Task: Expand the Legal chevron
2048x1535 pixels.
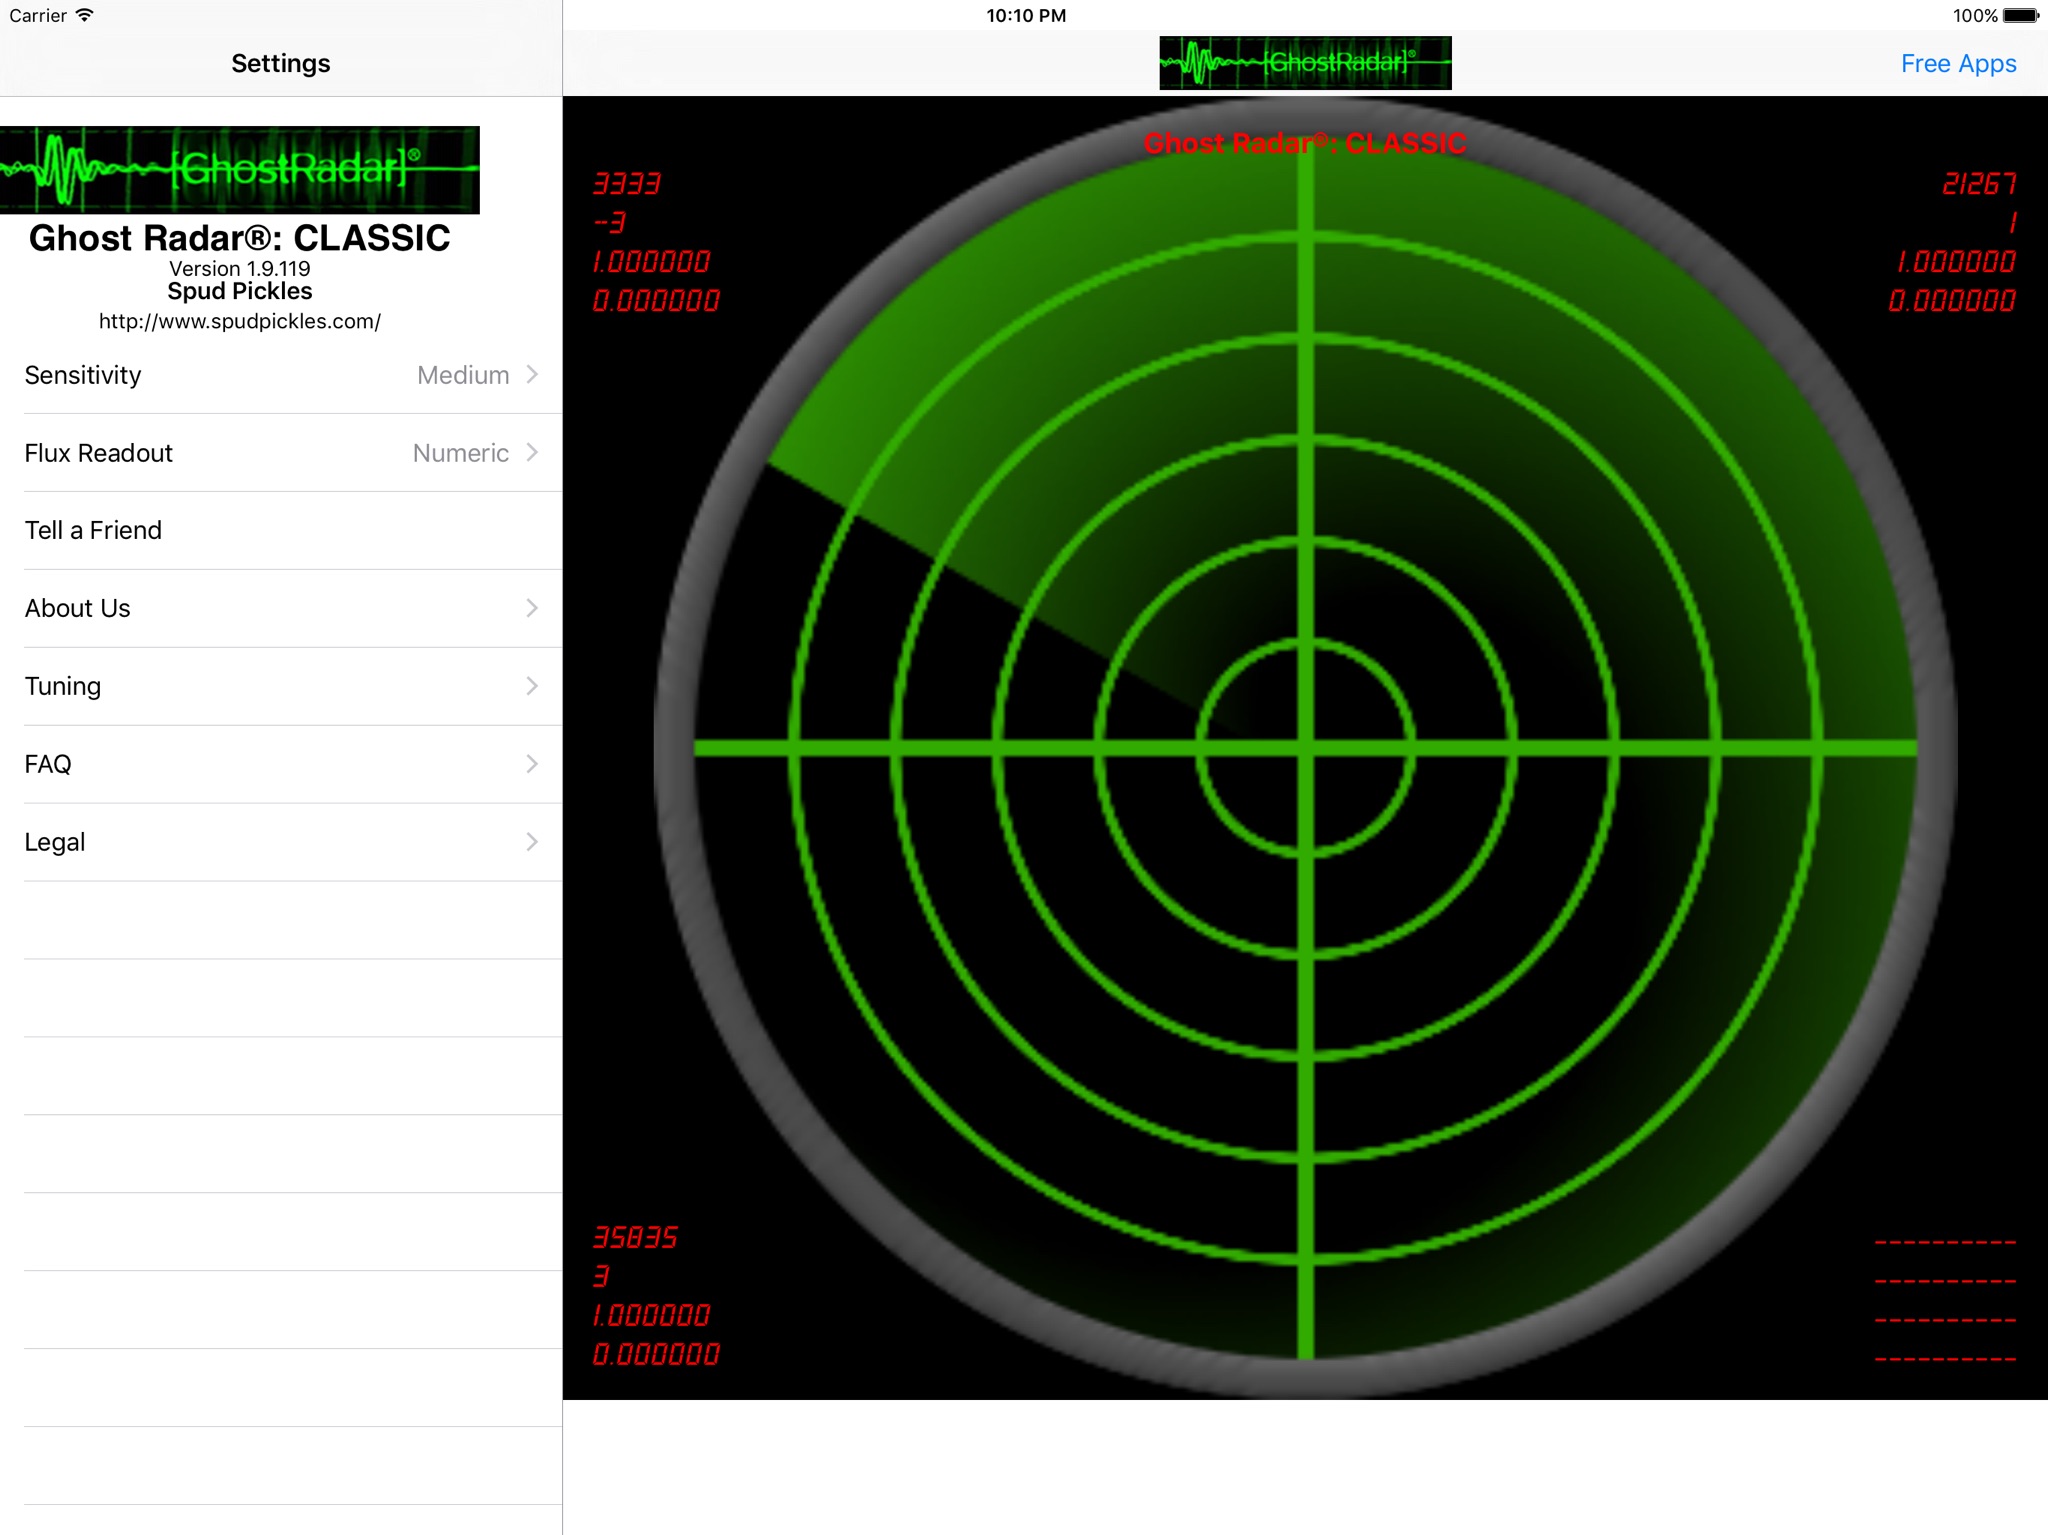Action: [532, 842]
